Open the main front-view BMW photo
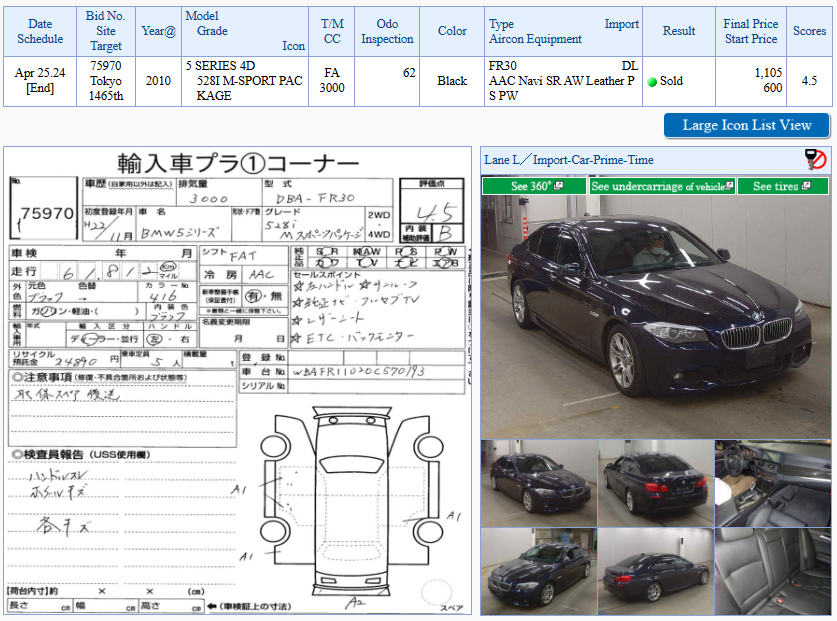837x621 pixels. coord(656,317)
